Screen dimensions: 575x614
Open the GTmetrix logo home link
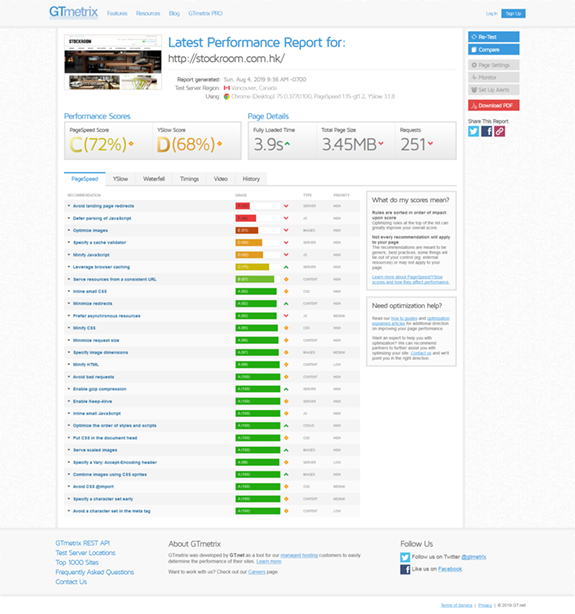click(73, 12)
